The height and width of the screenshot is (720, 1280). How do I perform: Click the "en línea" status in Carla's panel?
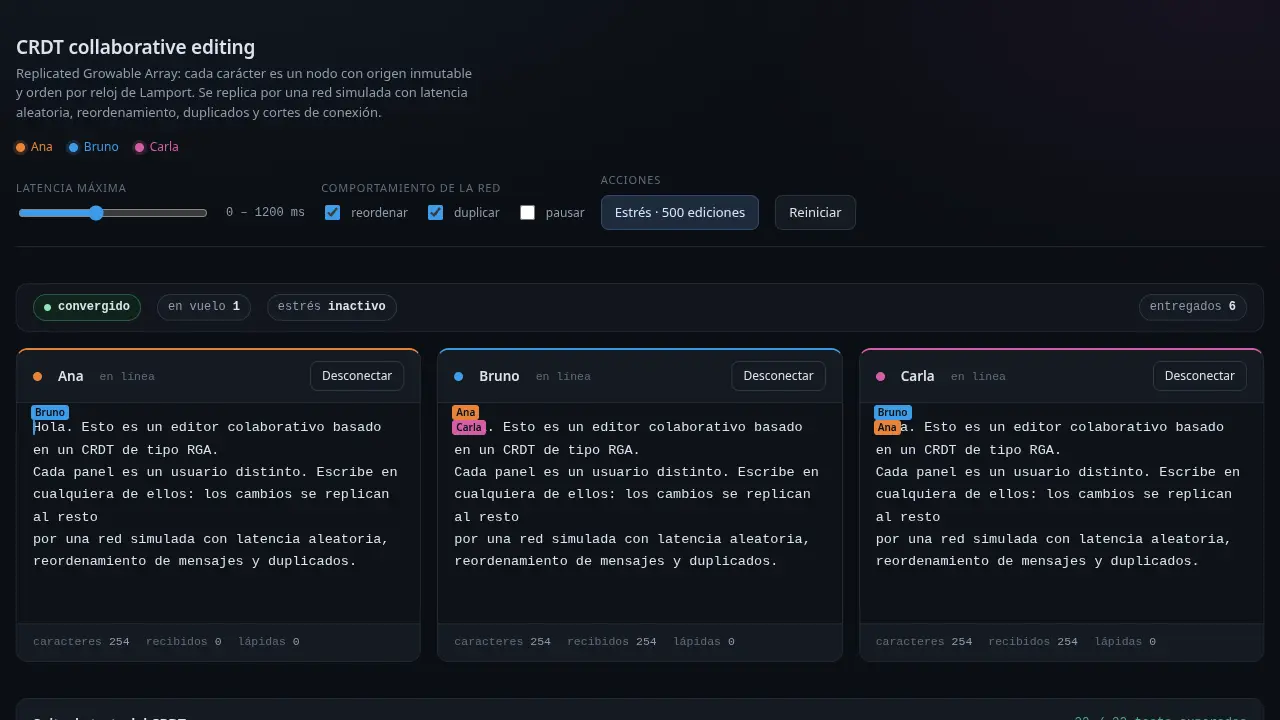[978, 377]
